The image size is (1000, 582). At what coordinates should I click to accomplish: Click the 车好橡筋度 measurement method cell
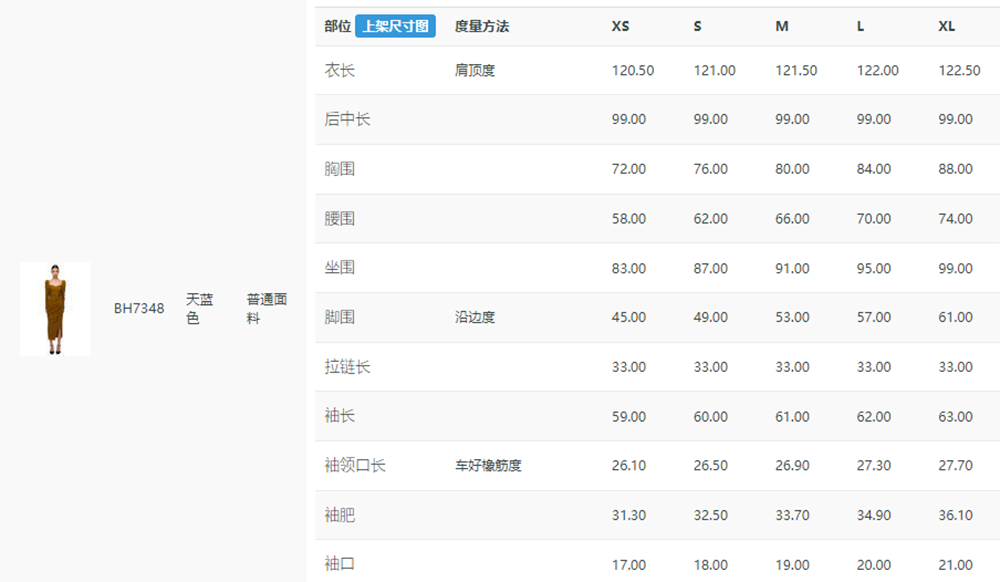tap(489, 465)
